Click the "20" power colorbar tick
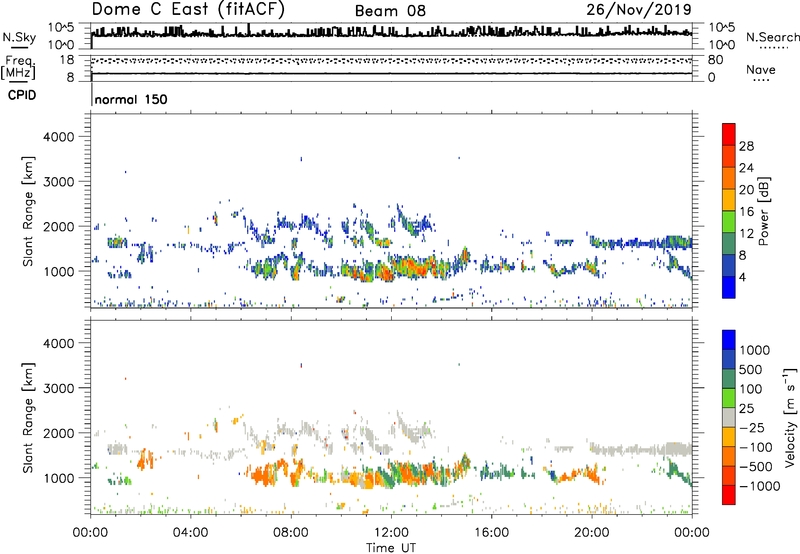The width and height of the screenshot is (800, 554). pyautogui.click(x=746, y=190)
